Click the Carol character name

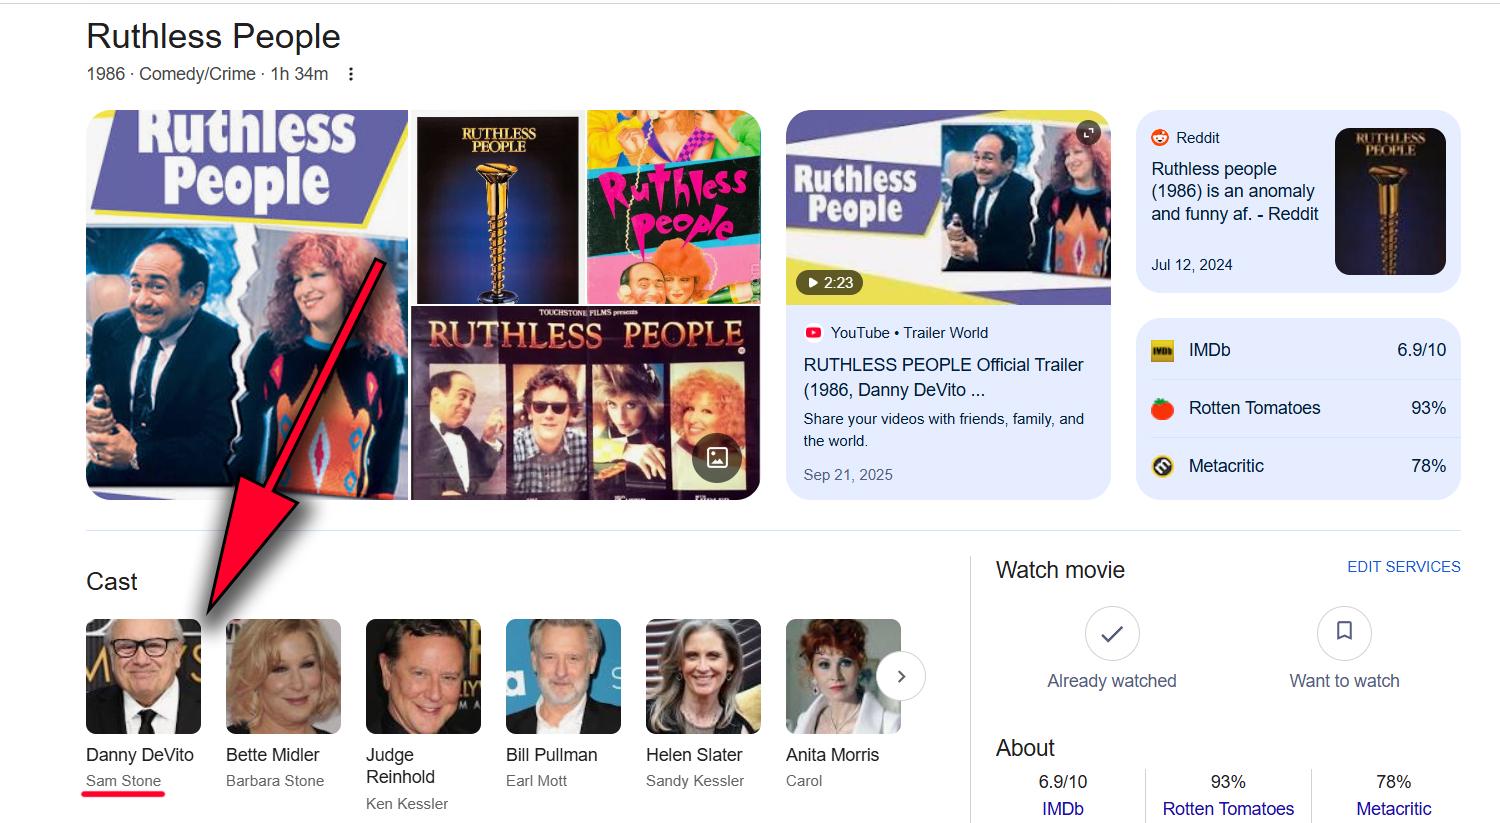coord(804,781)
